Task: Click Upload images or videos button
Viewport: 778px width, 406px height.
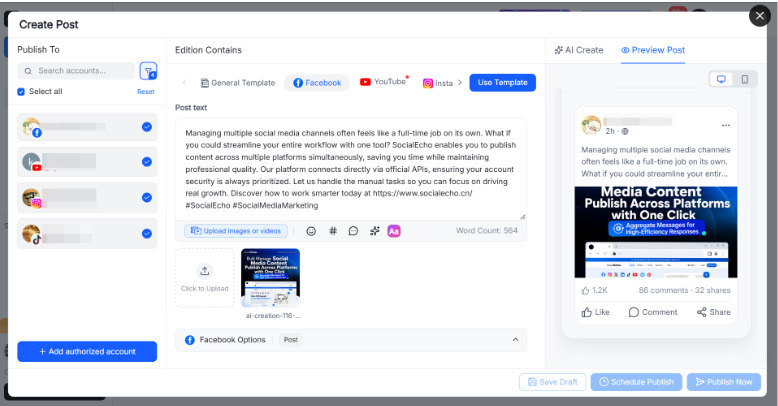Action: pos(236,231)
